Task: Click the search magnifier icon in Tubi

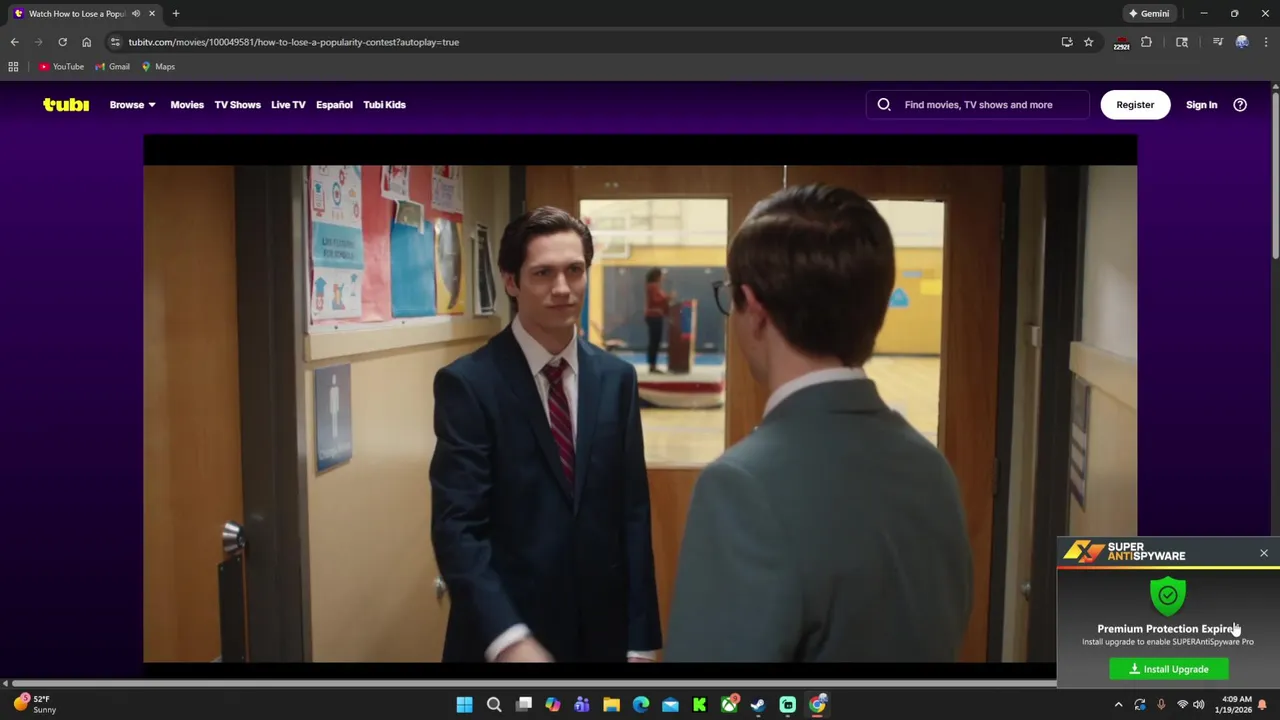Action: pyautogui.click(x=884, y=104)
